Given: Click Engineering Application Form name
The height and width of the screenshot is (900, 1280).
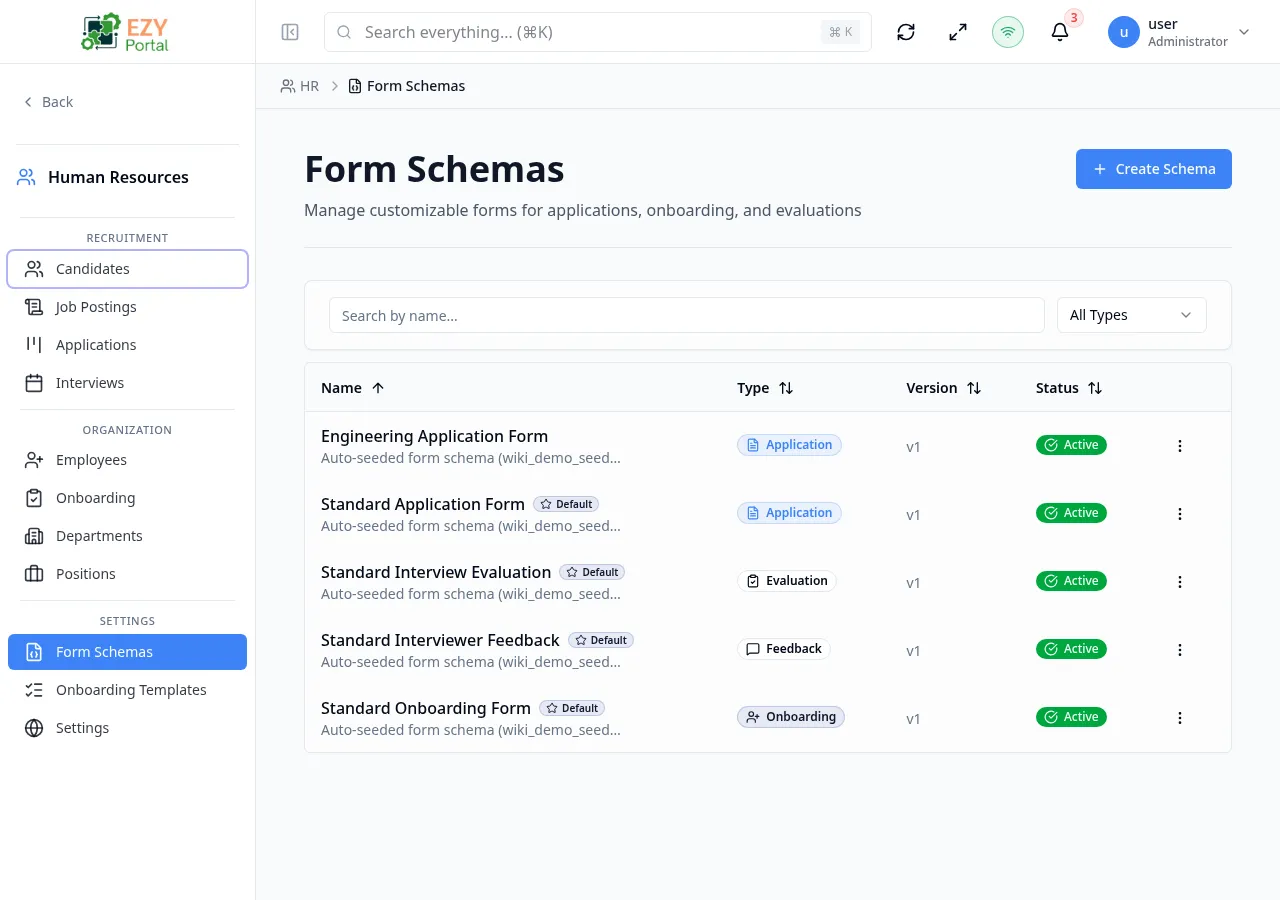Looking at the screenshot, I should pyautogui.click(x=434, y=436).
